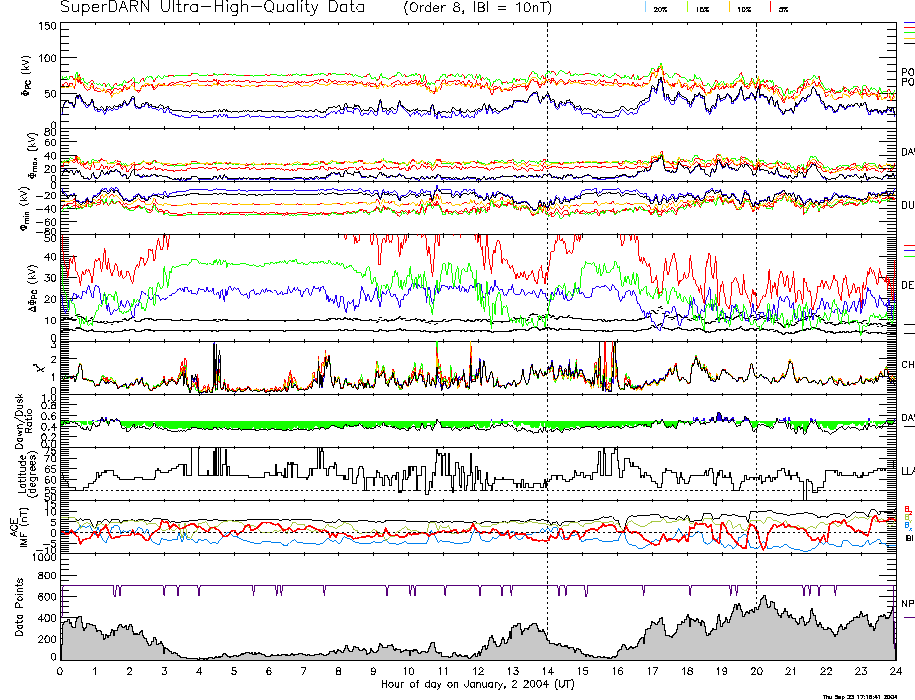Click the '1000' tick on Data Points axis
This screenshot has height=700, width=915.
point(43,557)
